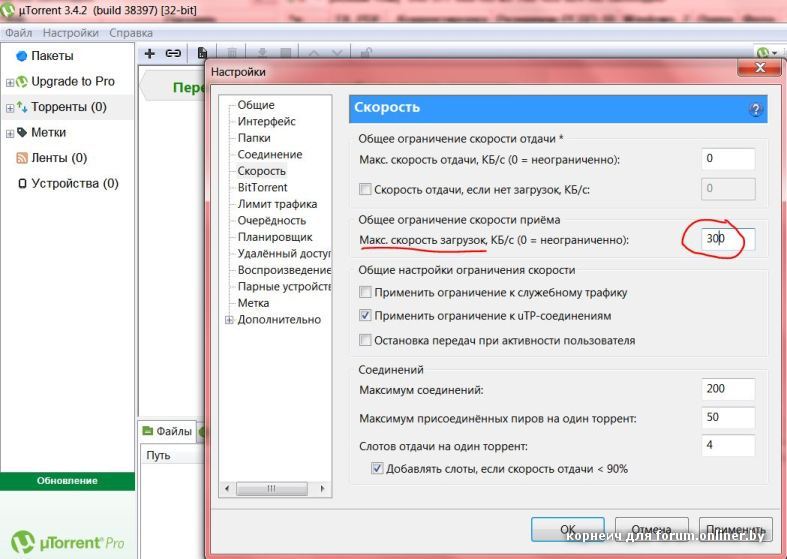Click the Create New Torrent file icon
Screen dimensions: 787x559
click(x=202, y=53)
